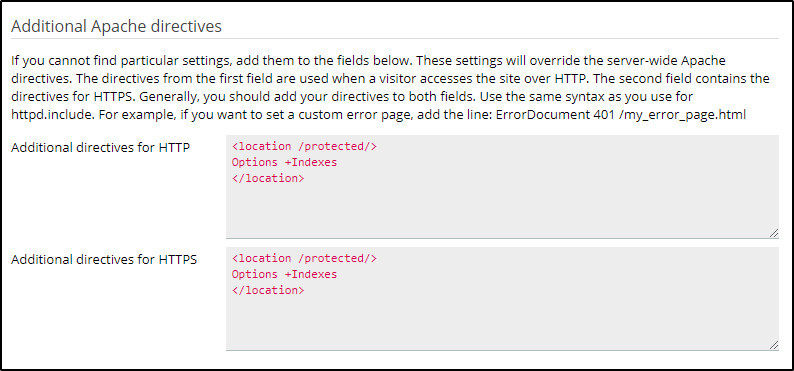Click the word 'Options' in the HTTPS field
The image size is (794, 371).
coord(255,274)
